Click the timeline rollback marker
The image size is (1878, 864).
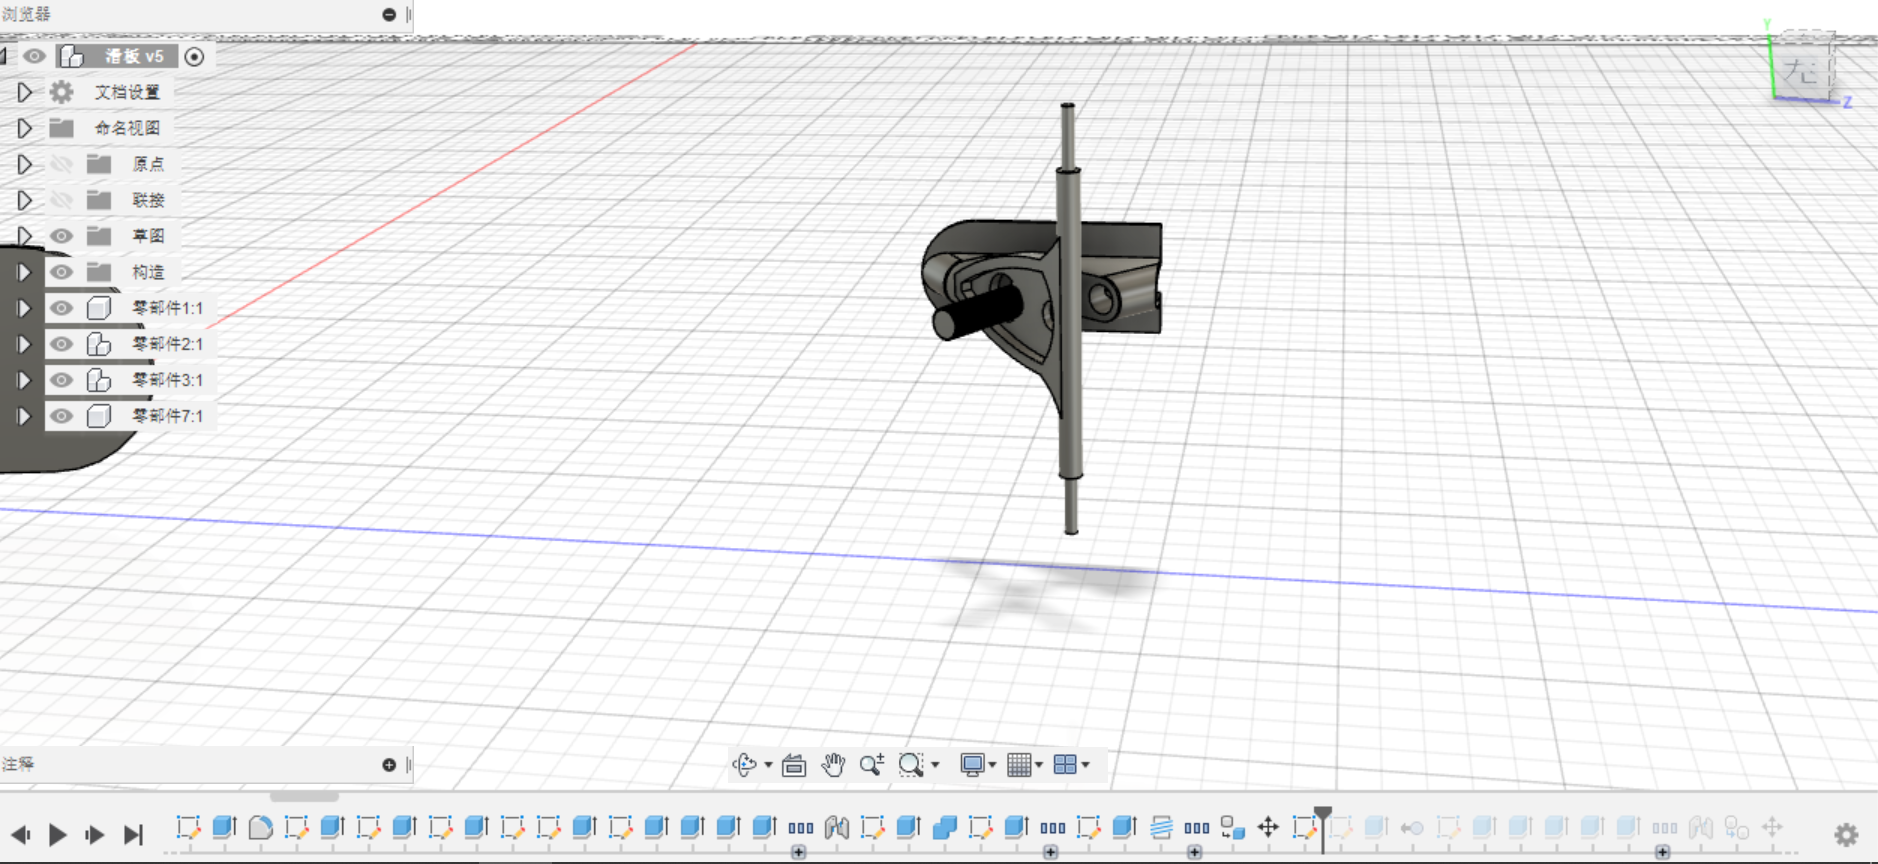click(1323, 829)
